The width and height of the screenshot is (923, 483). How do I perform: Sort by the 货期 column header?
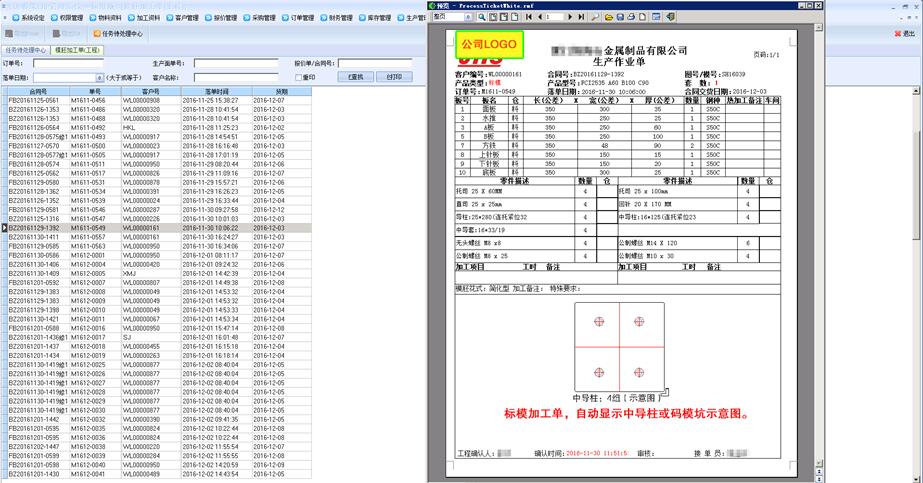pos(282,92)
